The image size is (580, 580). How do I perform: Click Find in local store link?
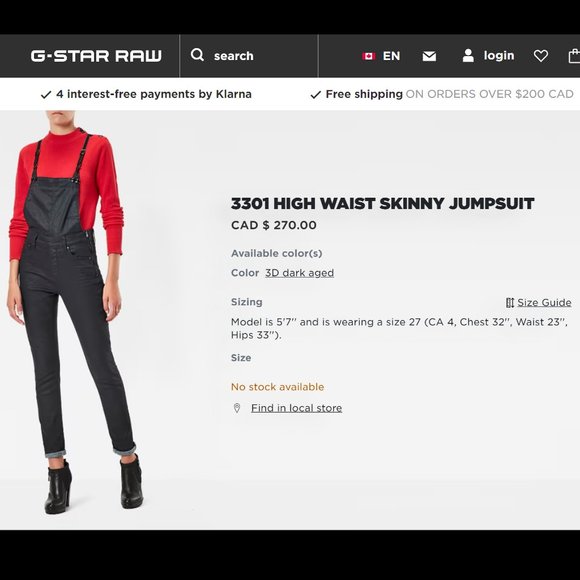coord(296,408)
